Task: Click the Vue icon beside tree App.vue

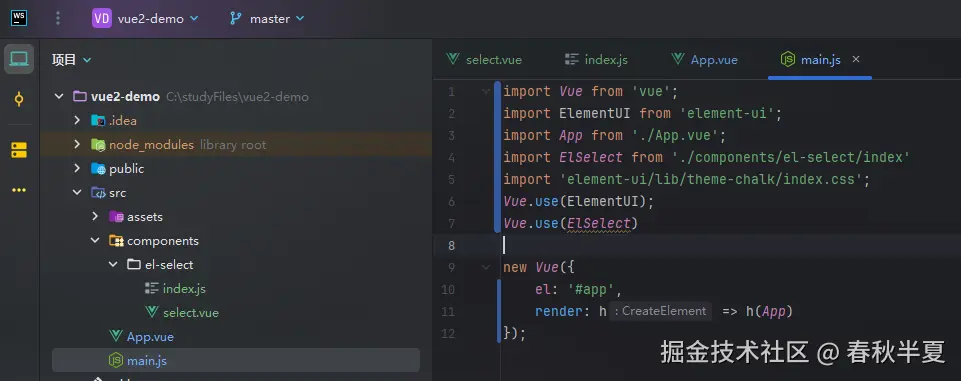Action: [x=115, y=336]
